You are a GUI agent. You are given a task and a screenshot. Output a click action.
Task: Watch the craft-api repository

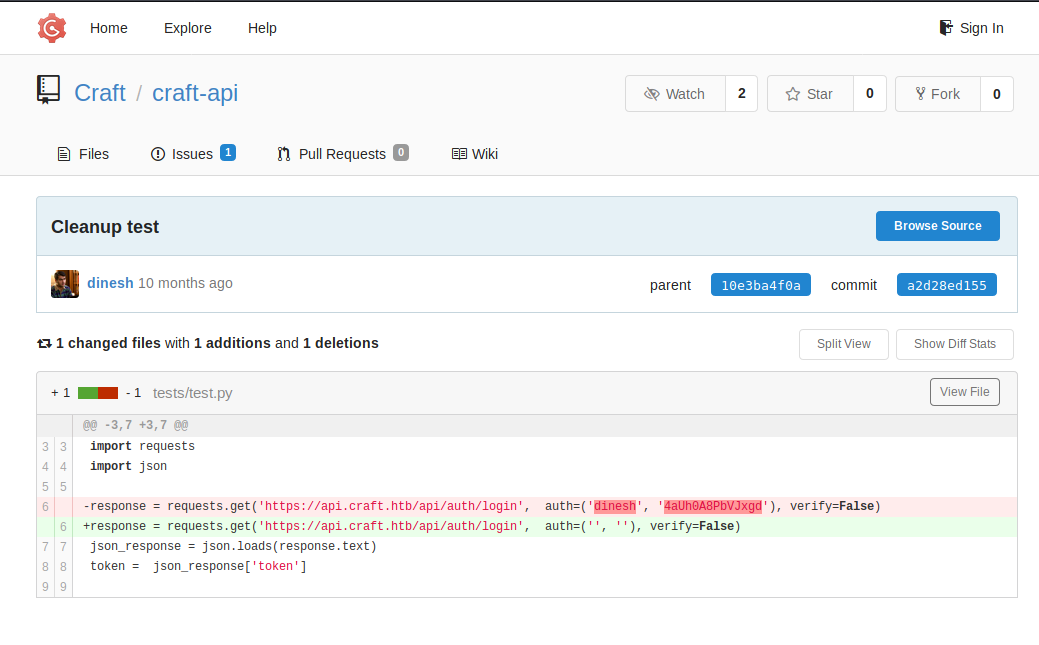tap(675, 94)
